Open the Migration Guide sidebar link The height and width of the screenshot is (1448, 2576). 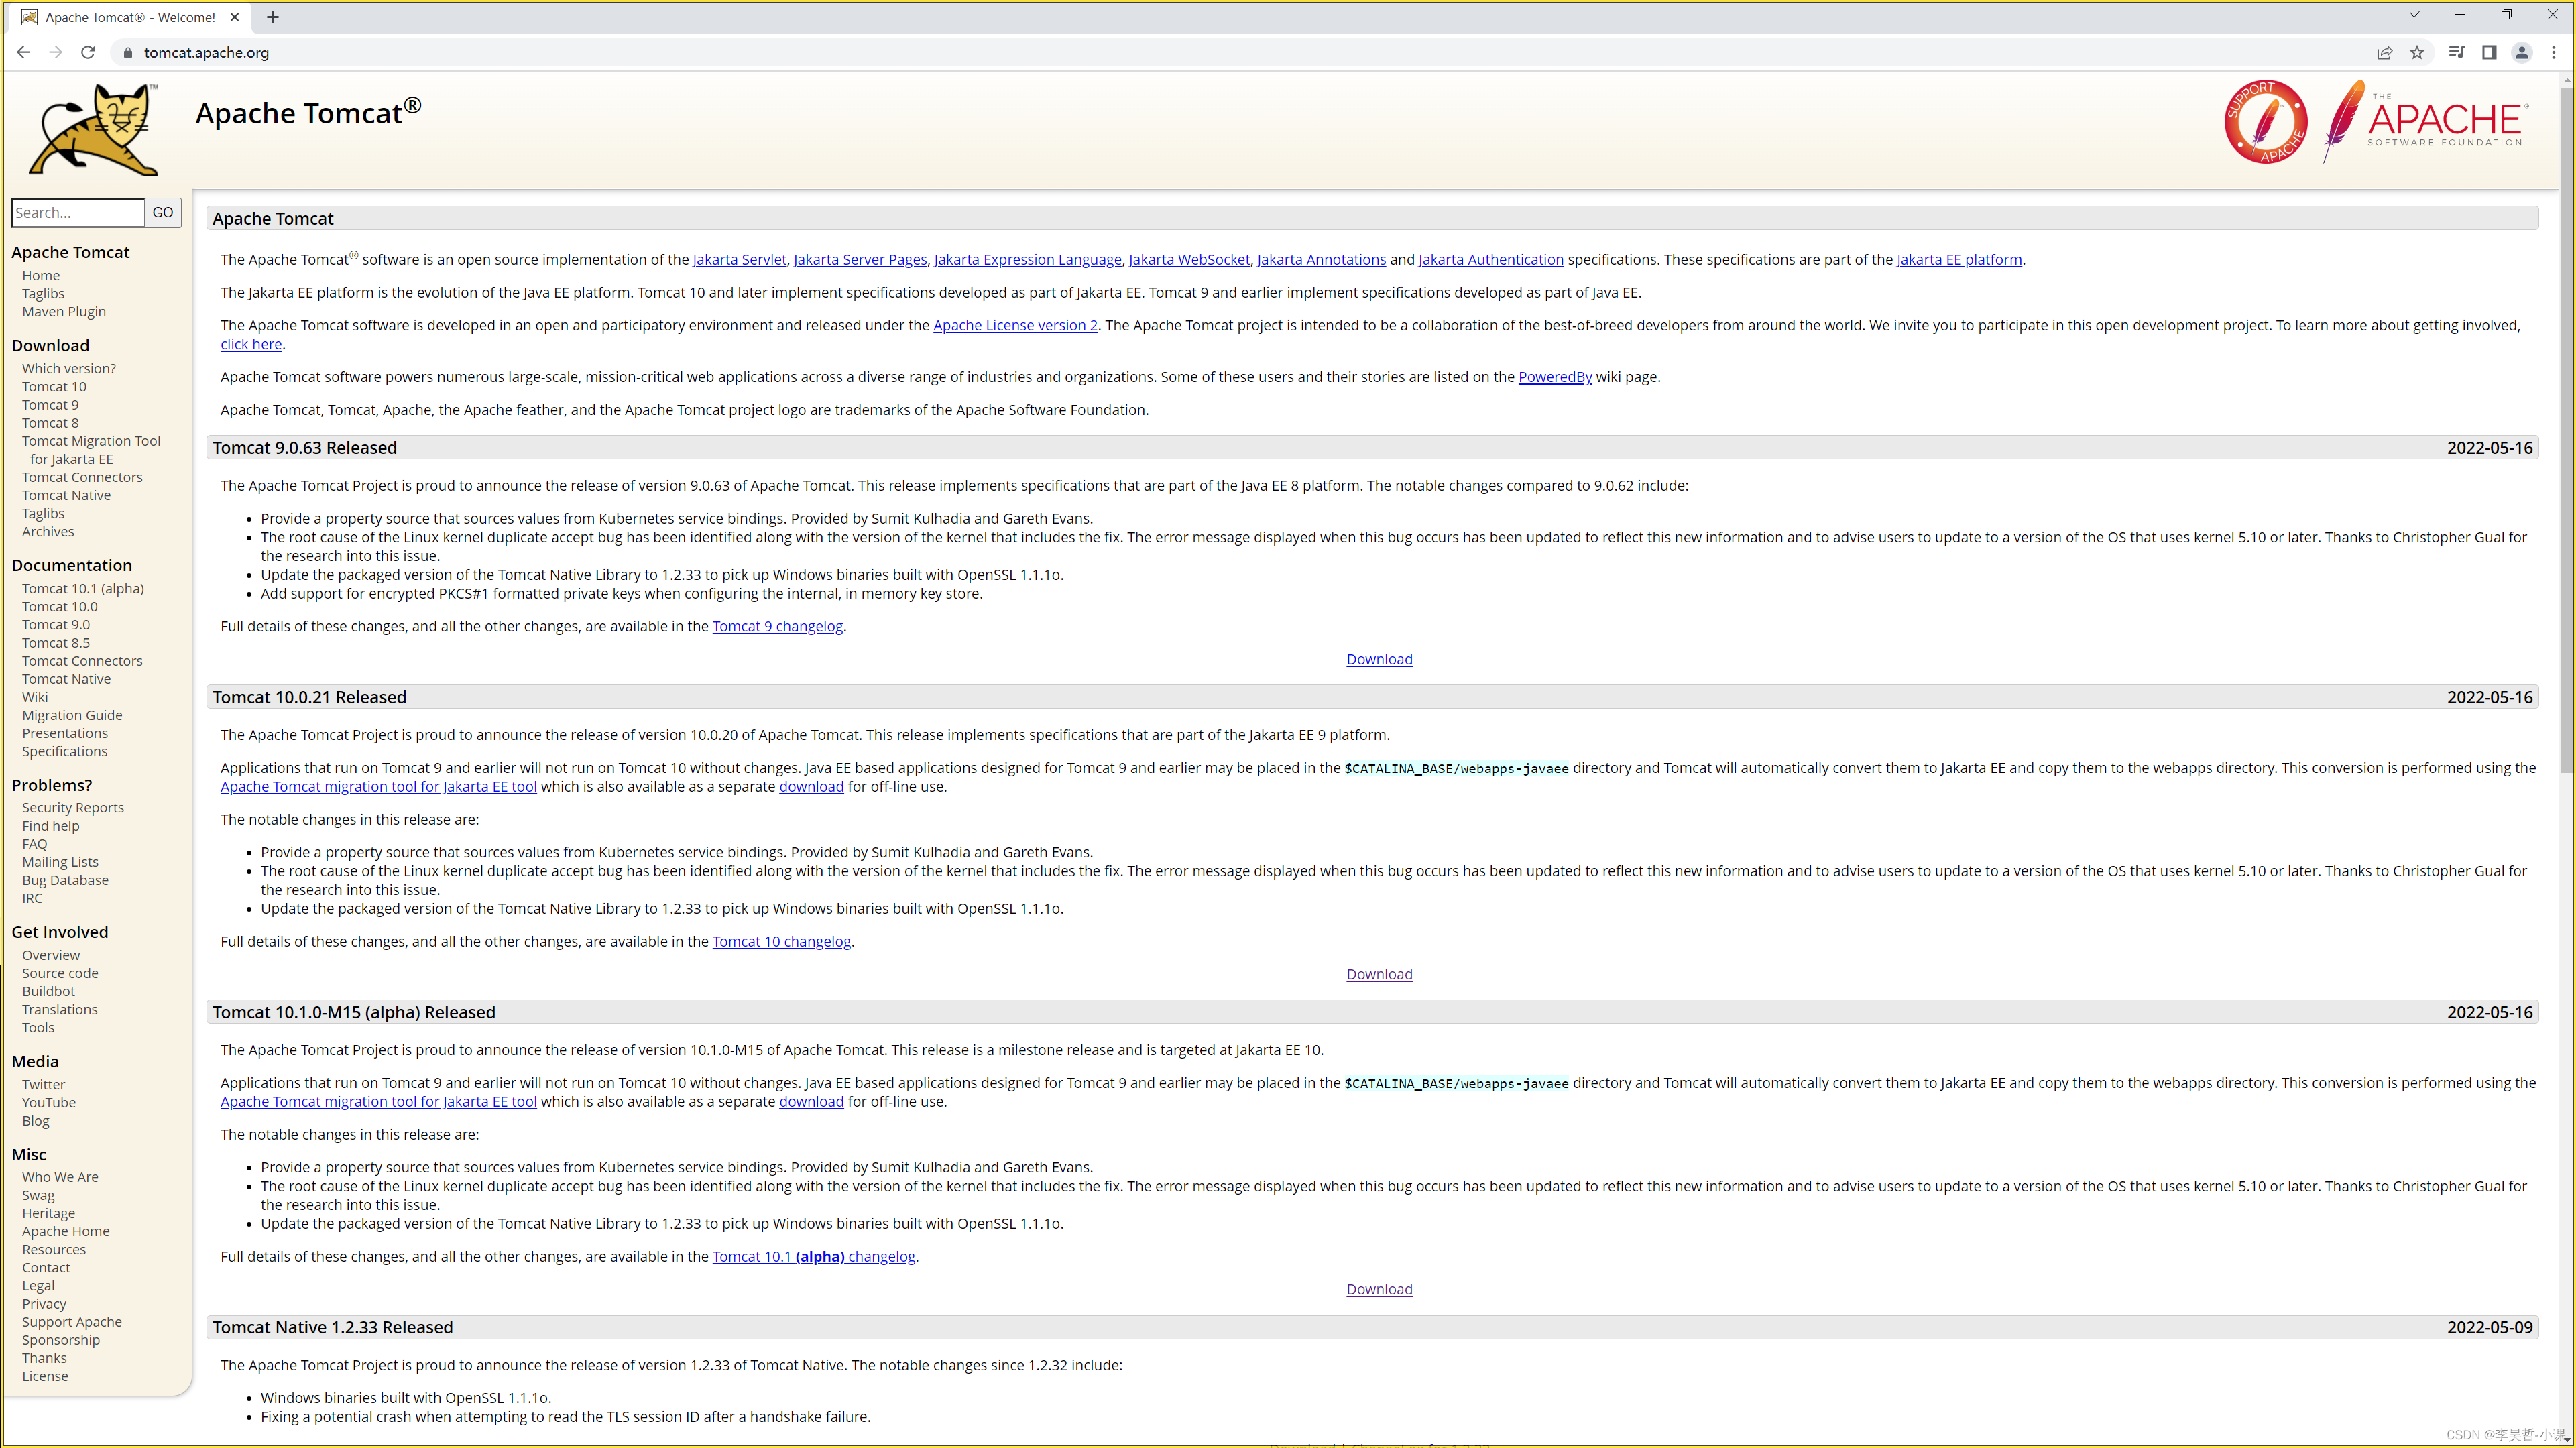pyautogui.click(x=71, y=714)
